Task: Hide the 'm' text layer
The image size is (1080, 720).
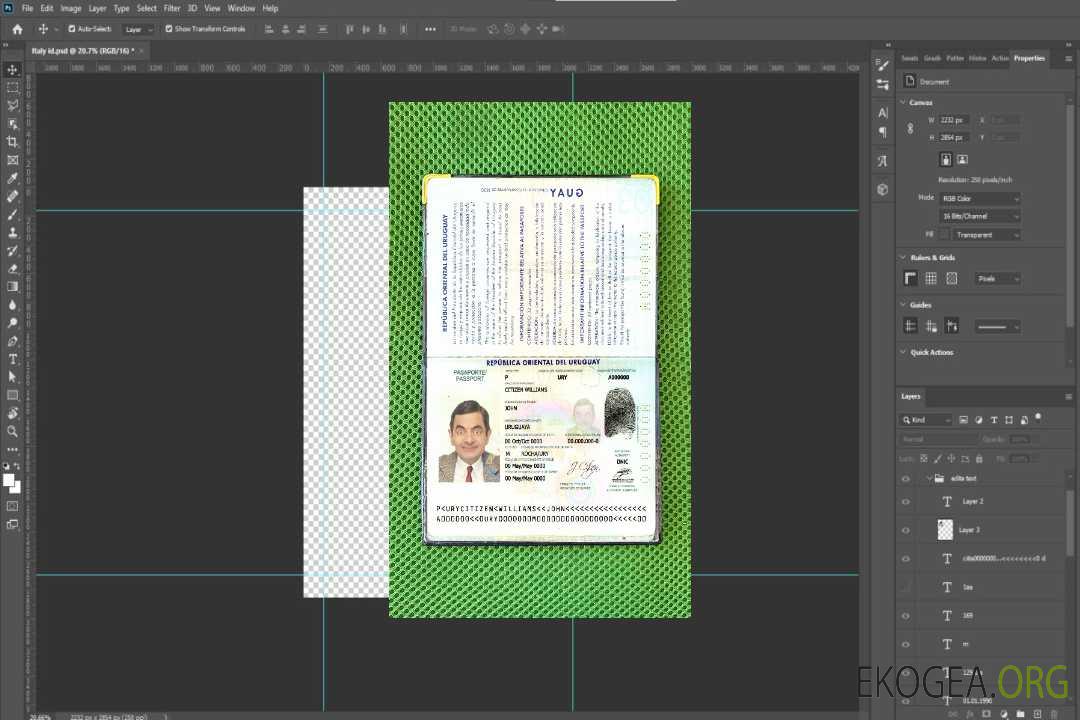Action: [x=906, y=644]
